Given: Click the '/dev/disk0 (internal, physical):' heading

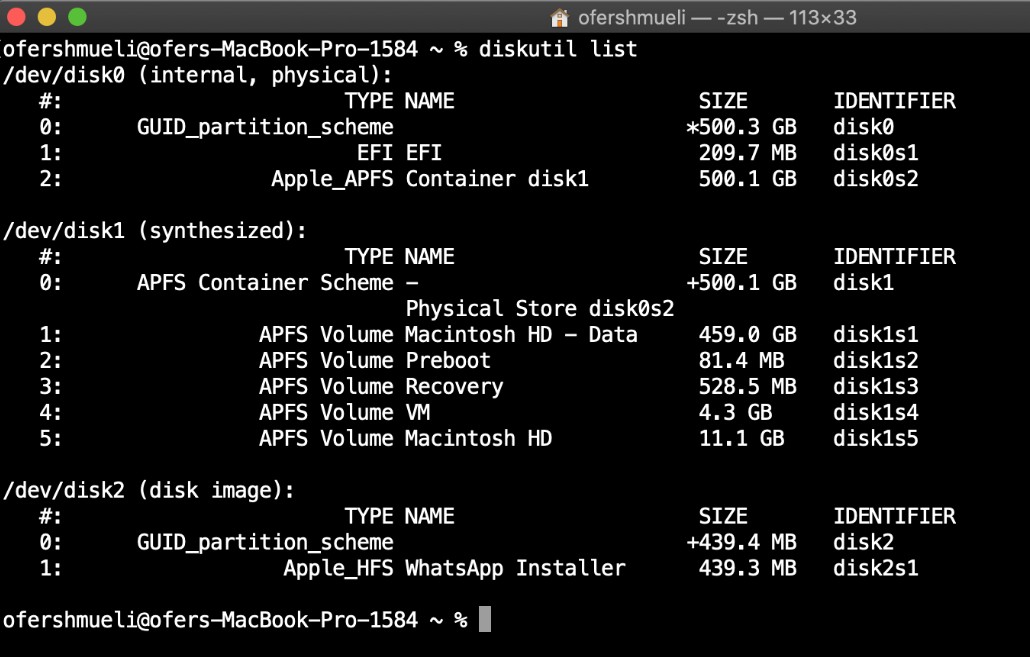Looking at the screenshot, I should tap(197, 76).
